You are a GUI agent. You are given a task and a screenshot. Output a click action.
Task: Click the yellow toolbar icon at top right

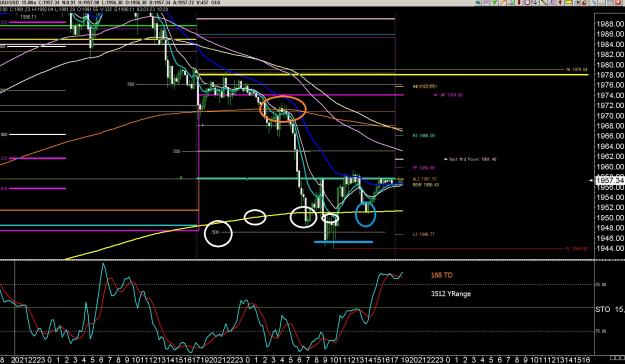pyautogui.click(x=568, y=2)
